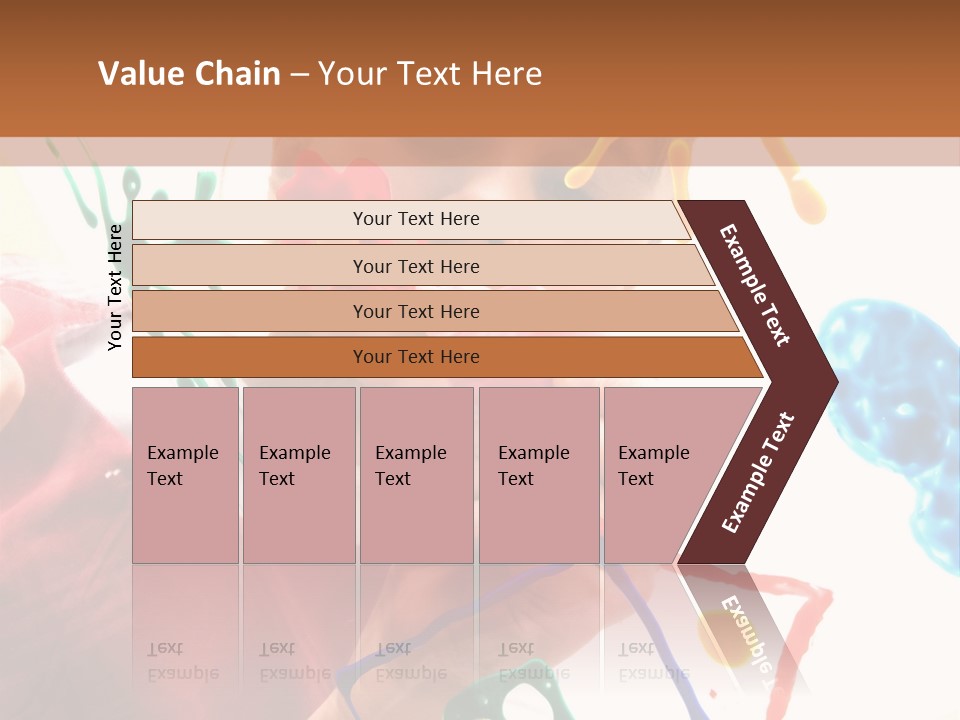Click the slide title 'Value Chain – Your Text Here'
Viewport: 960px width, 720px height.
320,74
